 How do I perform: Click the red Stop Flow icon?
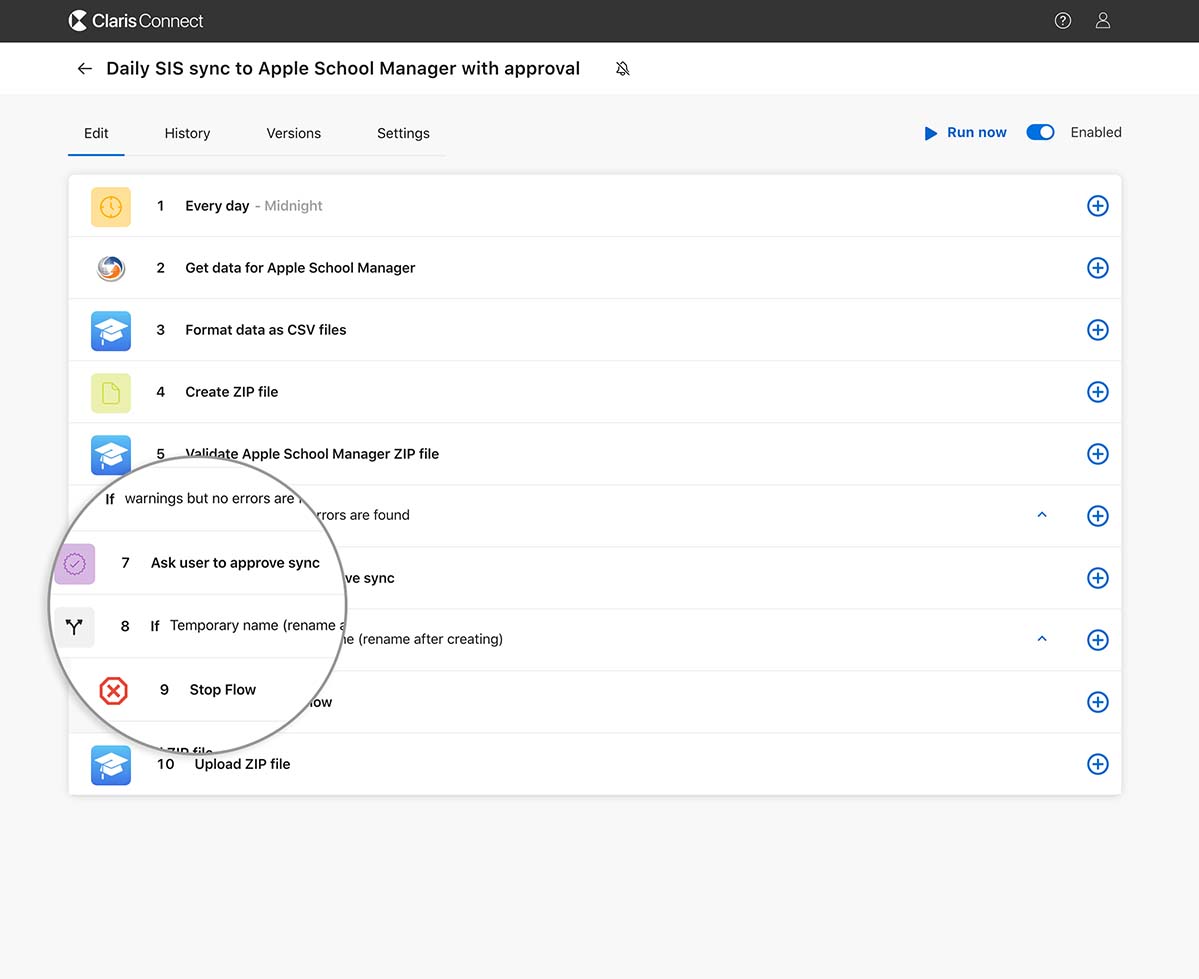[113, 691]
